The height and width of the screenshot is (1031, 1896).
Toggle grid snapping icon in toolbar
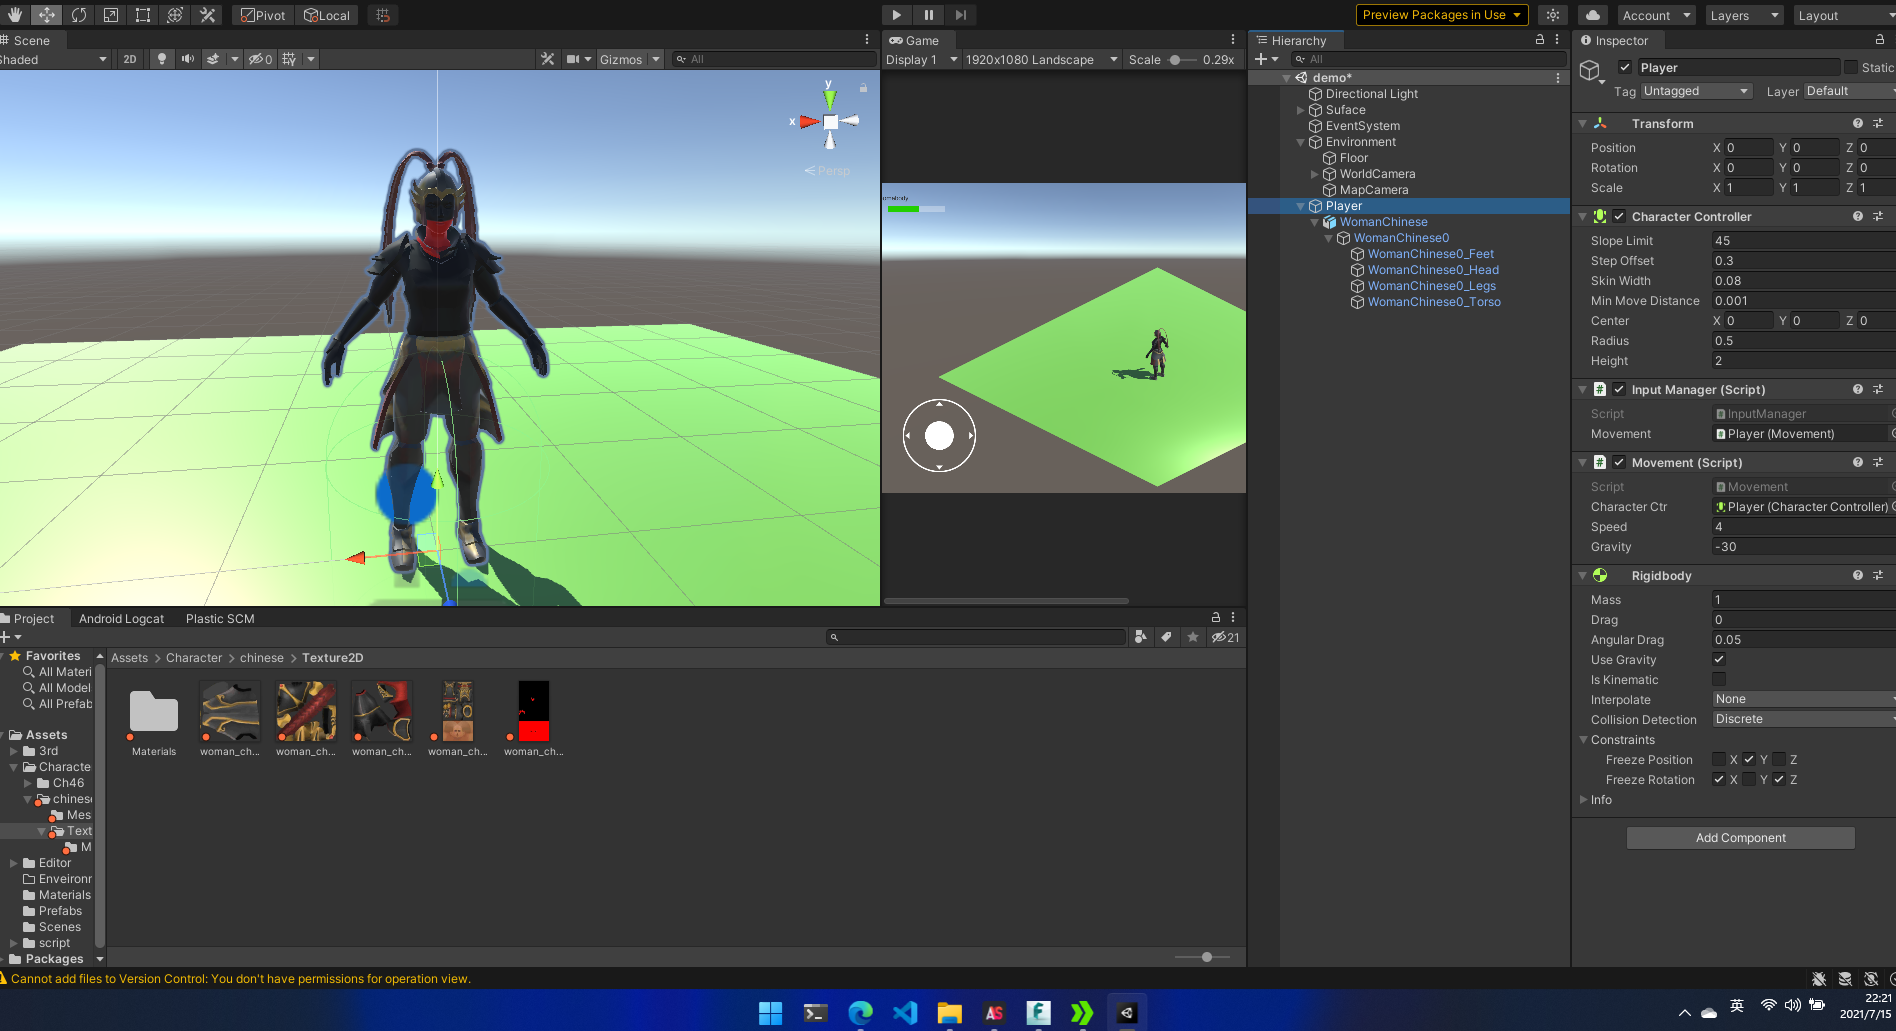pos(383,15)
